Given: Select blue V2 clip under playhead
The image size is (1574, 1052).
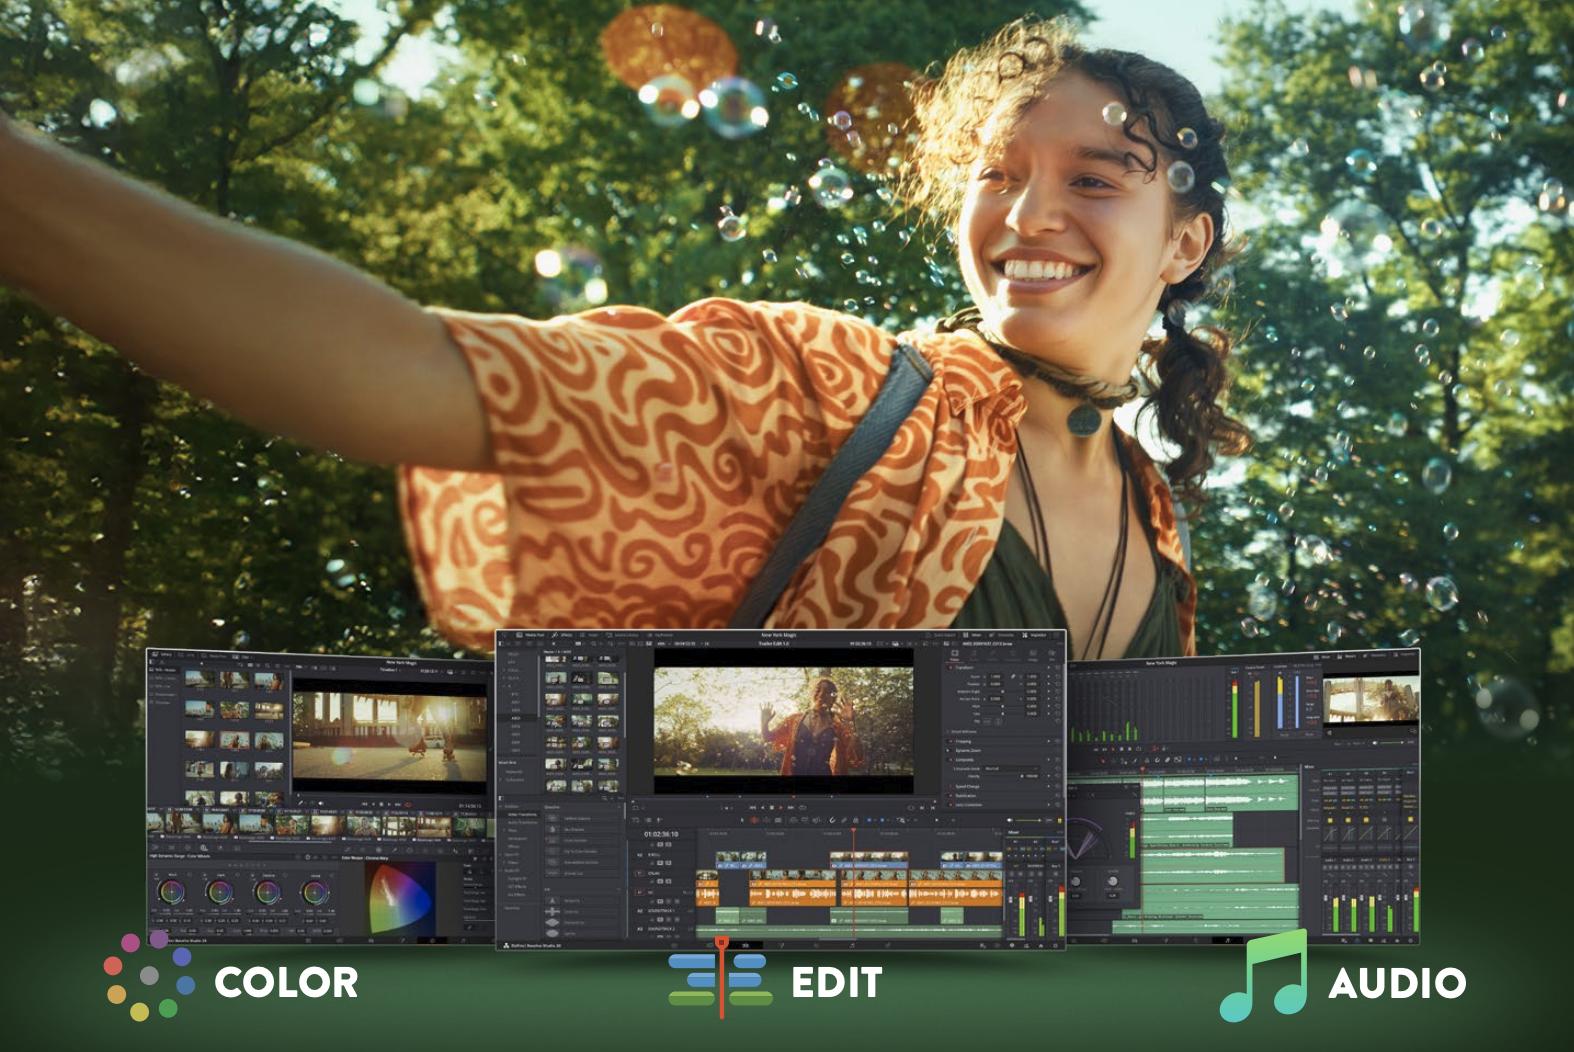Looking at the screenshot, I should [869, 861].
